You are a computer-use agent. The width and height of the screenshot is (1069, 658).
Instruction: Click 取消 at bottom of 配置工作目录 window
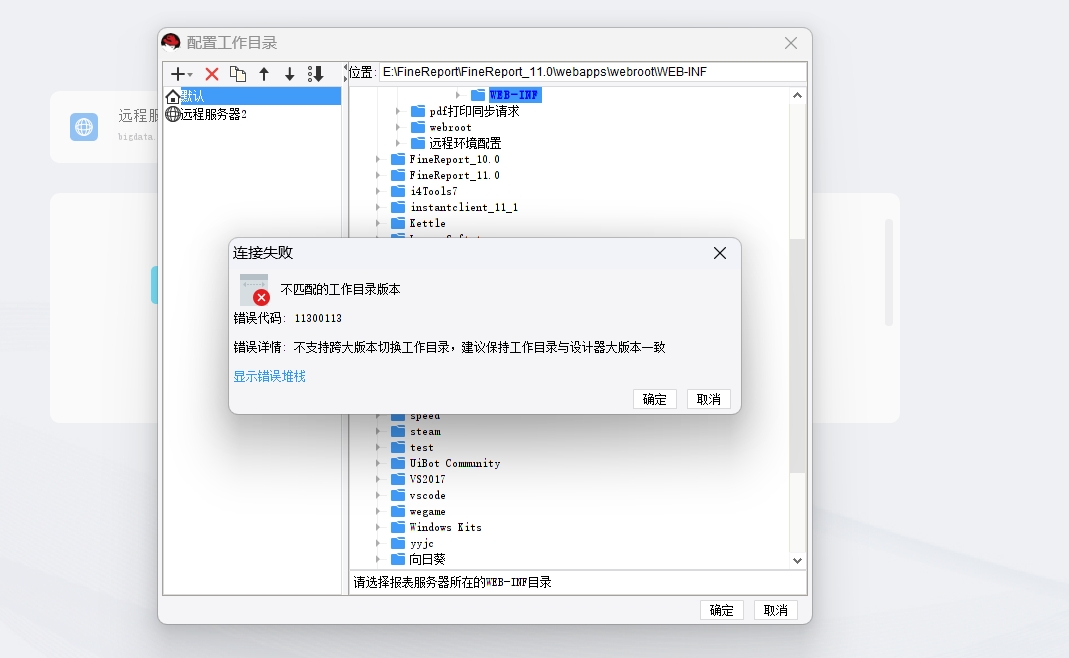pyautogui.click(x=775, y=610)
